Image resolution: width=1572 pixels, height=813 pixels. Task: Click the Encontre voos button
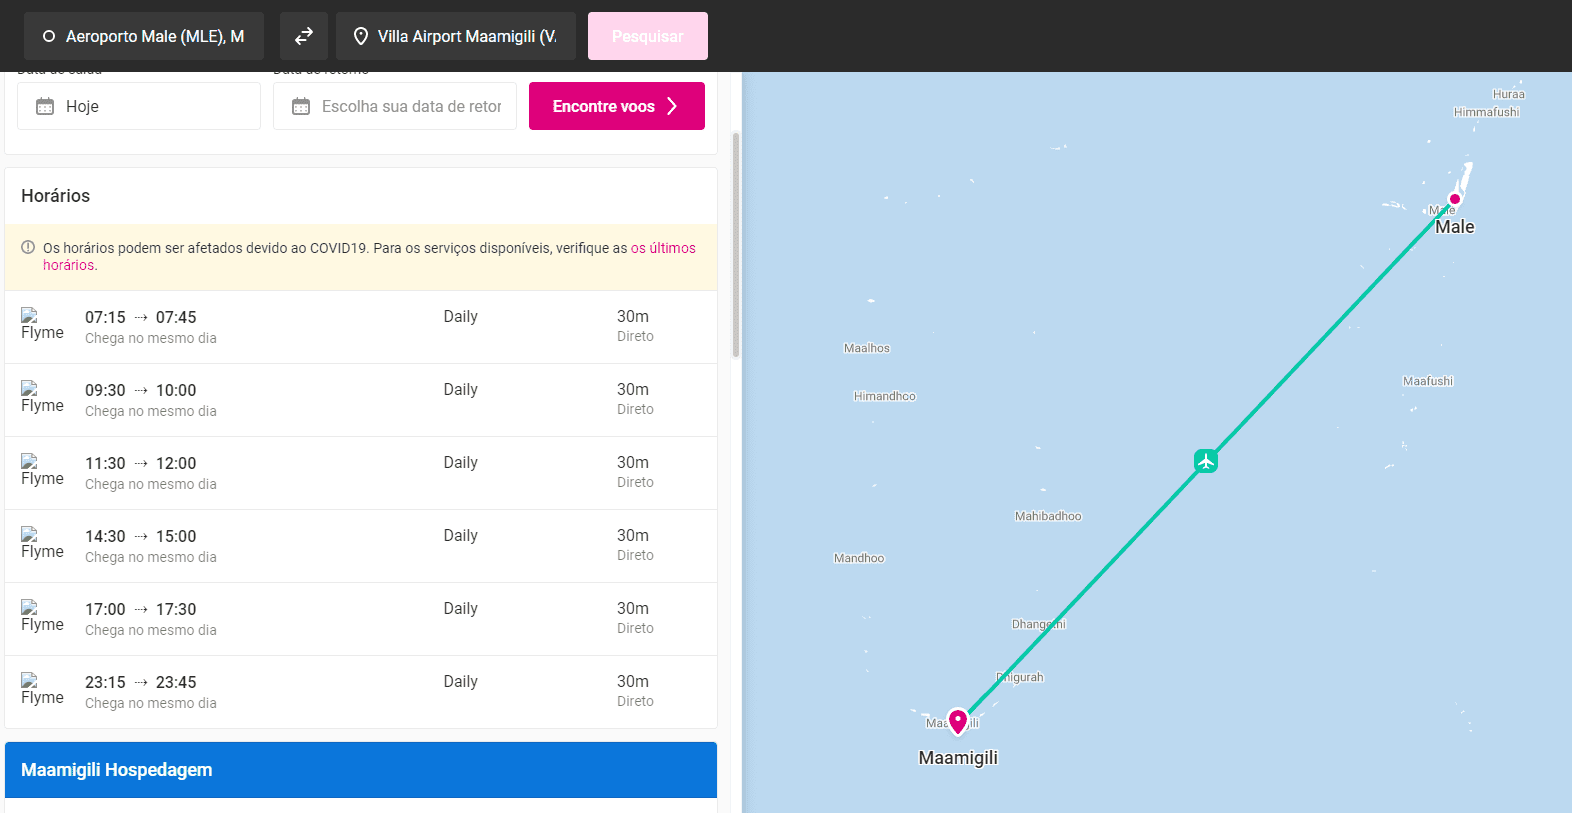pyautogui.click(x=617, y=106)
